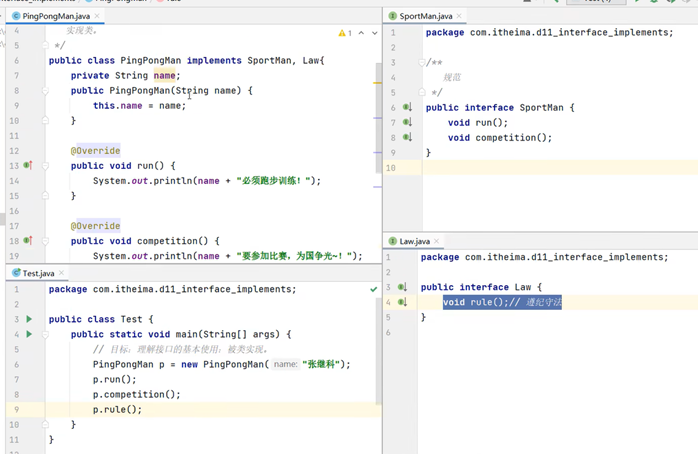Run Test class via gutter arrow

[x=29, y=319]
